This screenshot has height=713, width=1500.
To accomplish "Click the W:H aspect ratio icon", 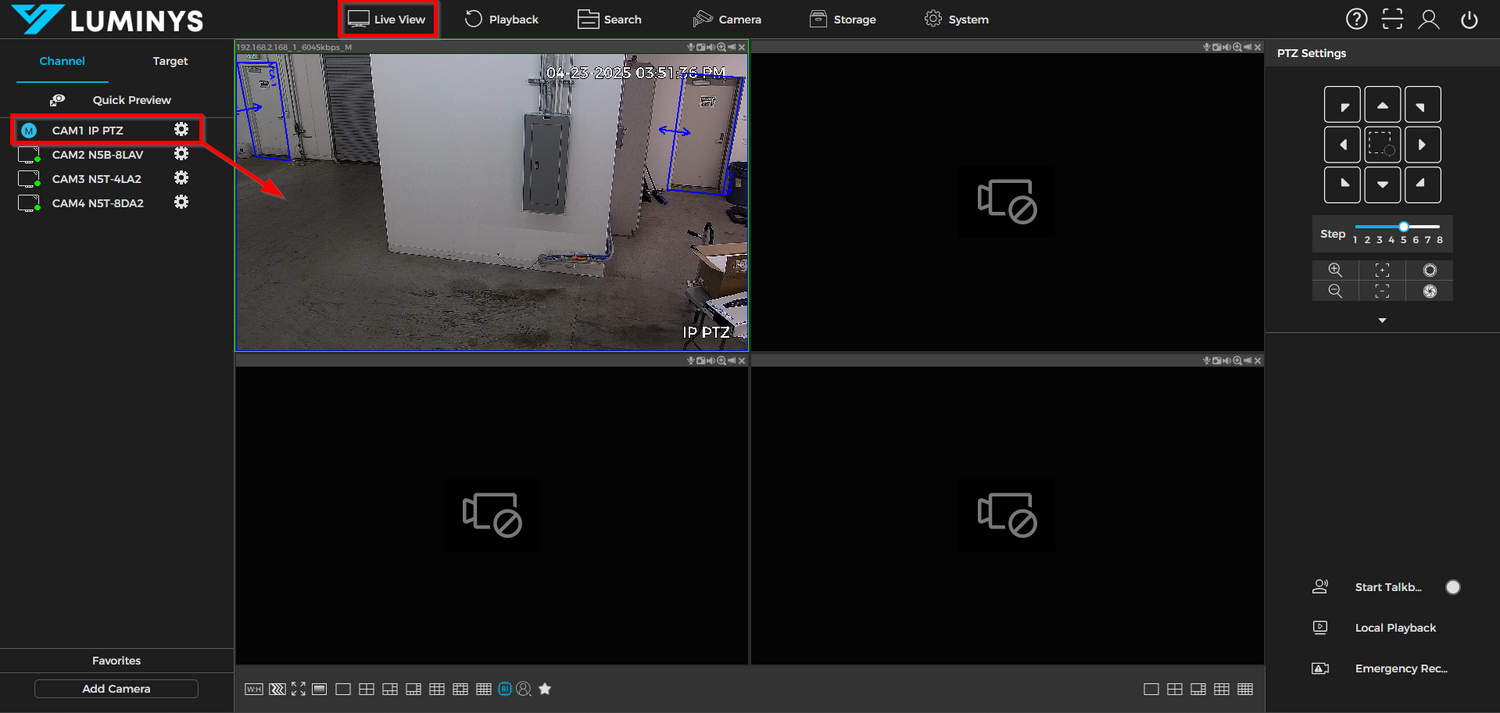I will (254, 688).
